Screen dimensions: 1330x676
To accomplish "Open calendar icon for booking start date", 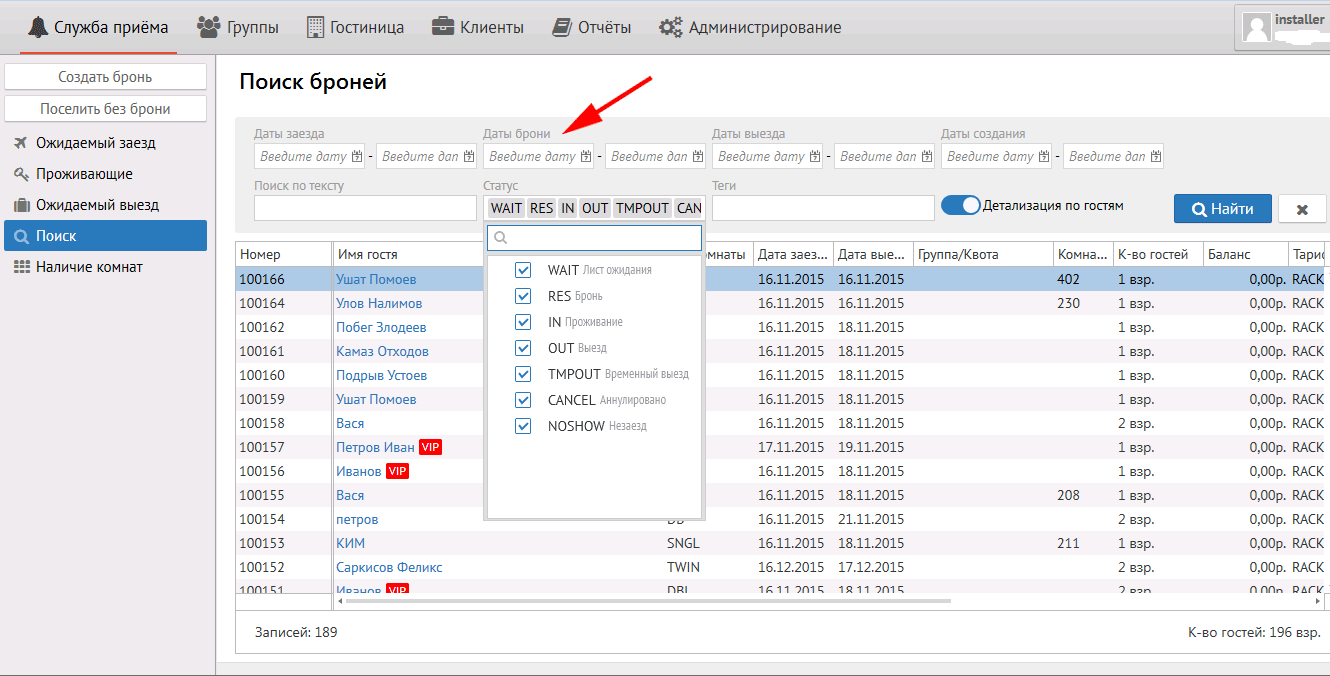I will tap(587, 157).
